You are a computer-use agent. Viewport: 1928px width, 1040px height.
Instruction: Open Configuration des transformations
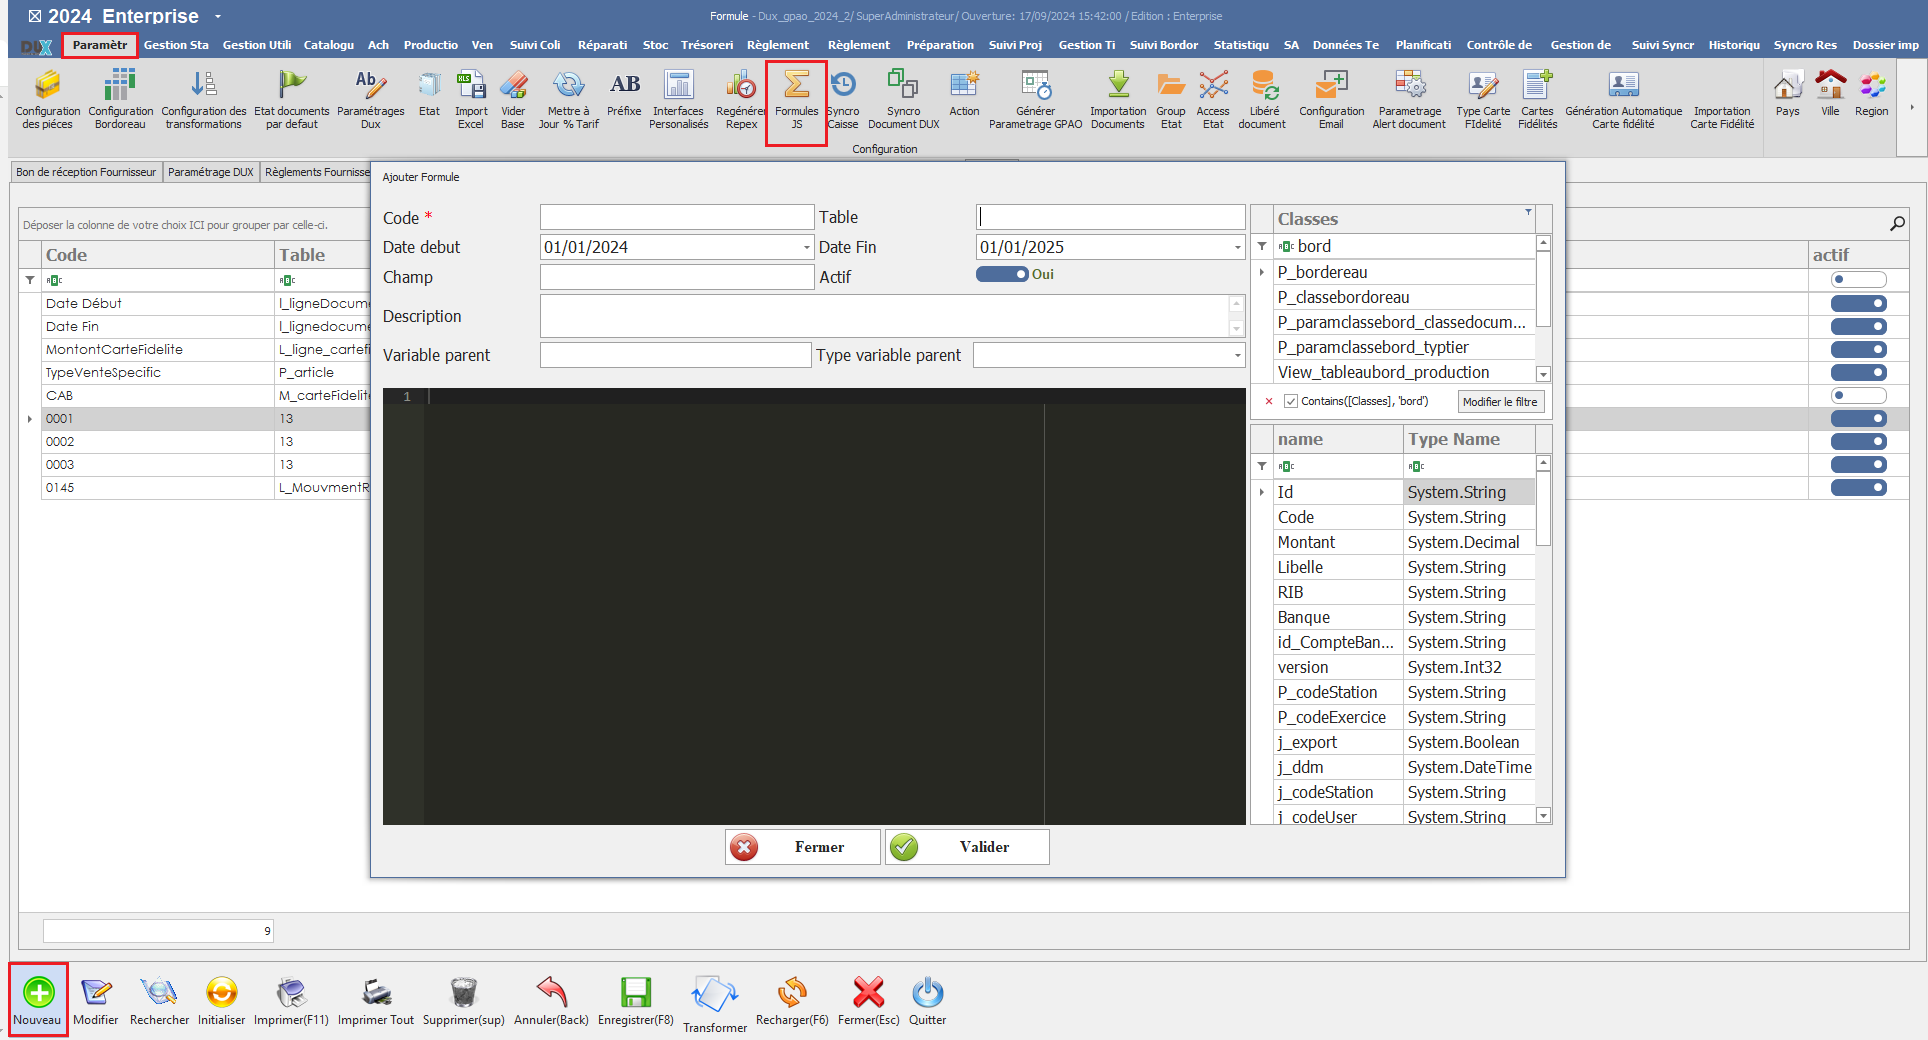(x=203, y=100)
